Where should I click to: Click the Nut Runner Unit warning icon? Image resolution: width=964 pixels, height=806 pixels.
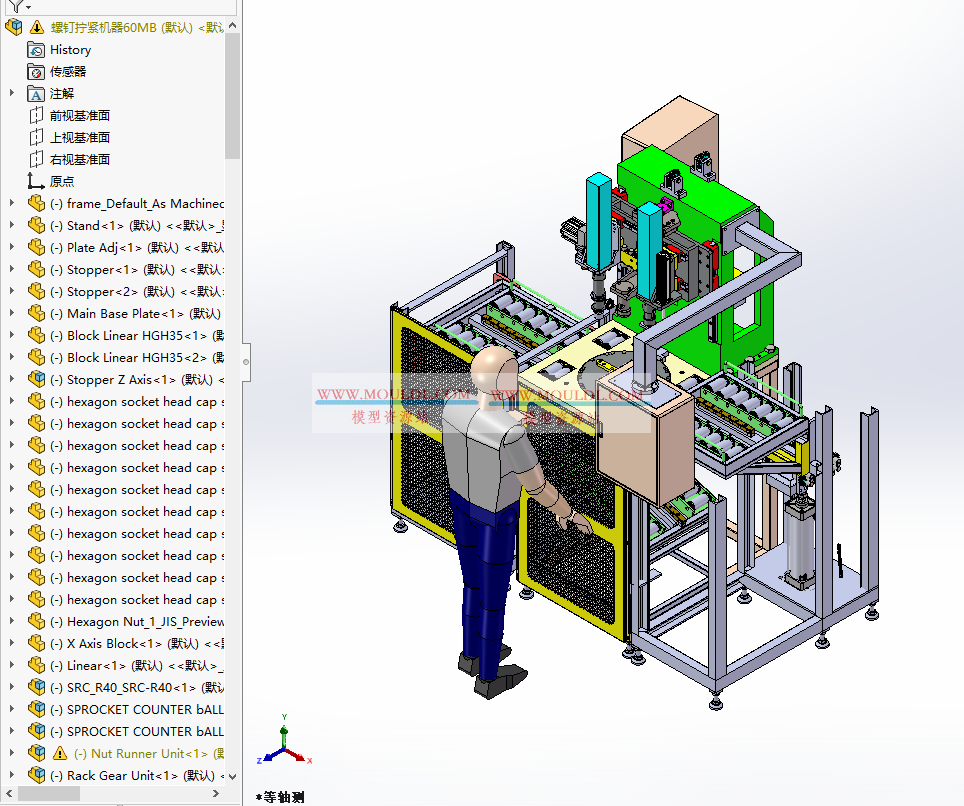60,753
